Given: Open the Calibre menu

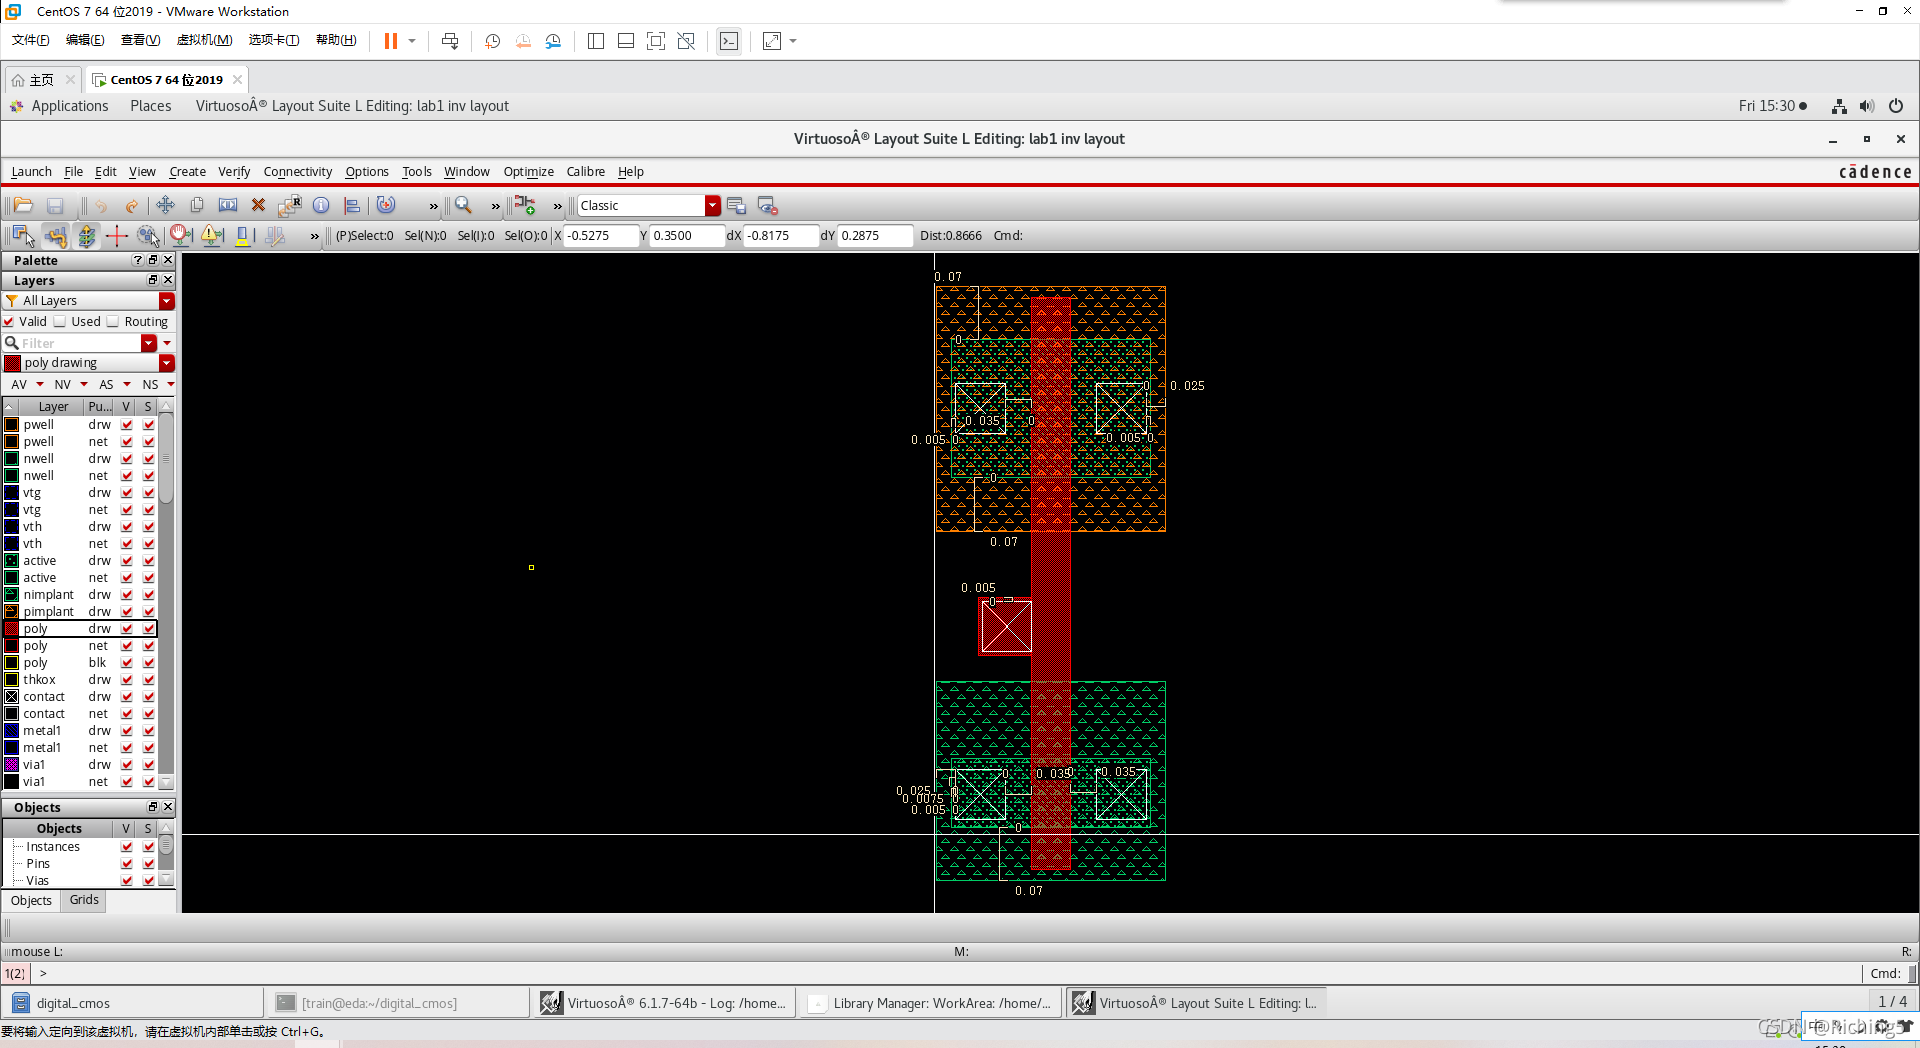Looking at the screenshot, I should coord(585,172).
